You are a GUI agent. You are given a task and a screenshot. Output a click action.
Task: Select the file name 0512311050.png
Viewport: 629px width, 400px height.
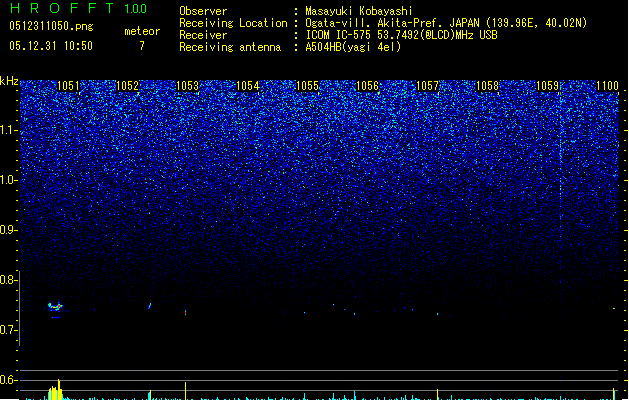(51, 26)
